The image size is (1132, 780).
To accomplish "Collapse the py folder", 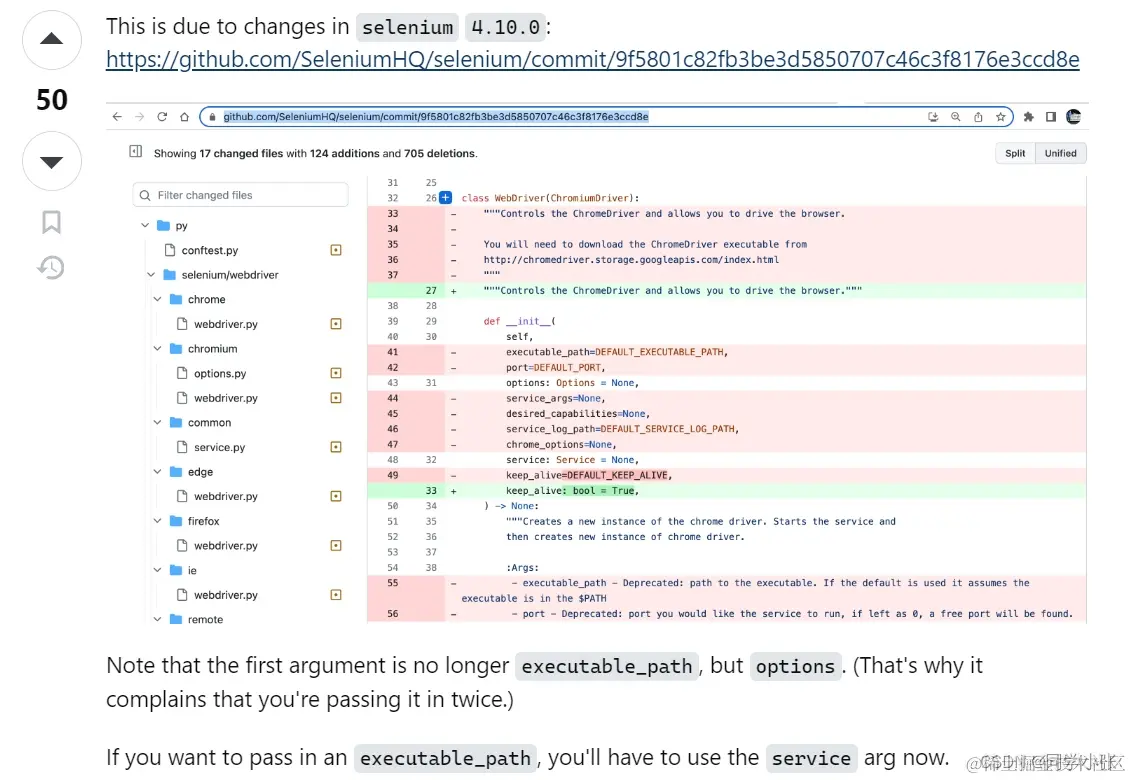I will (x=145, y=225).
